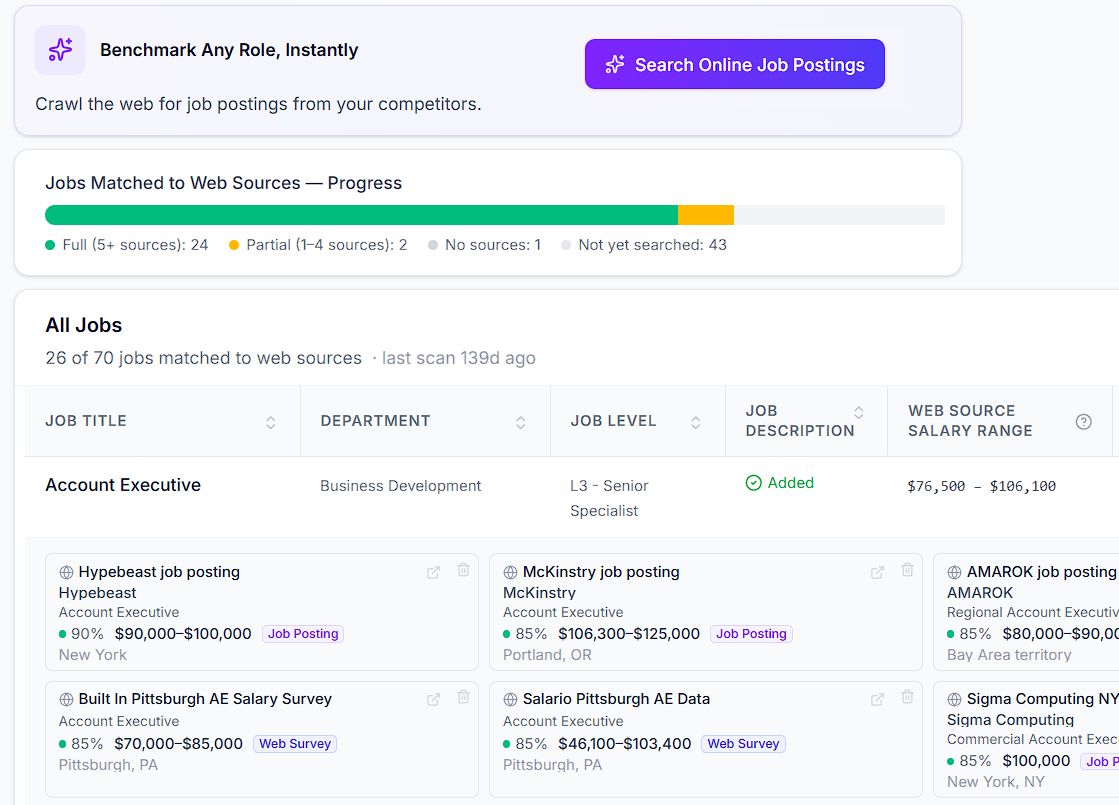Click the Hypebeast job posting title

coord(159,572)
